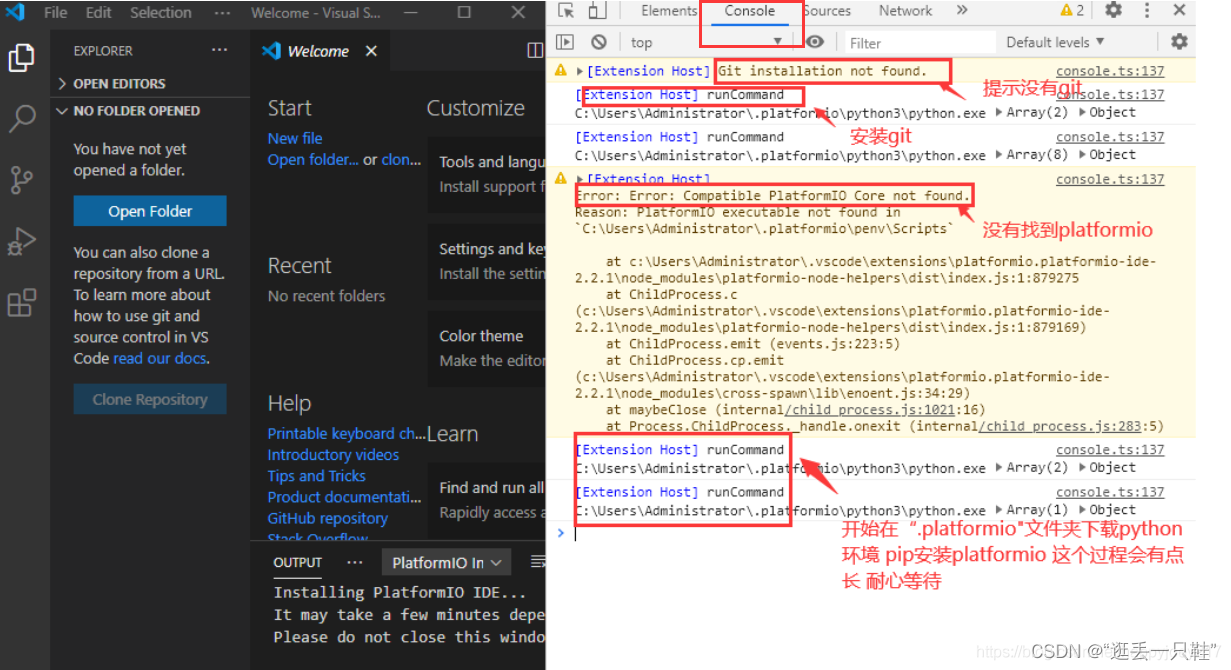Switch to the Network tab
The width and height of the screenshot is (1231, 670).
click(x=906, y=11)
